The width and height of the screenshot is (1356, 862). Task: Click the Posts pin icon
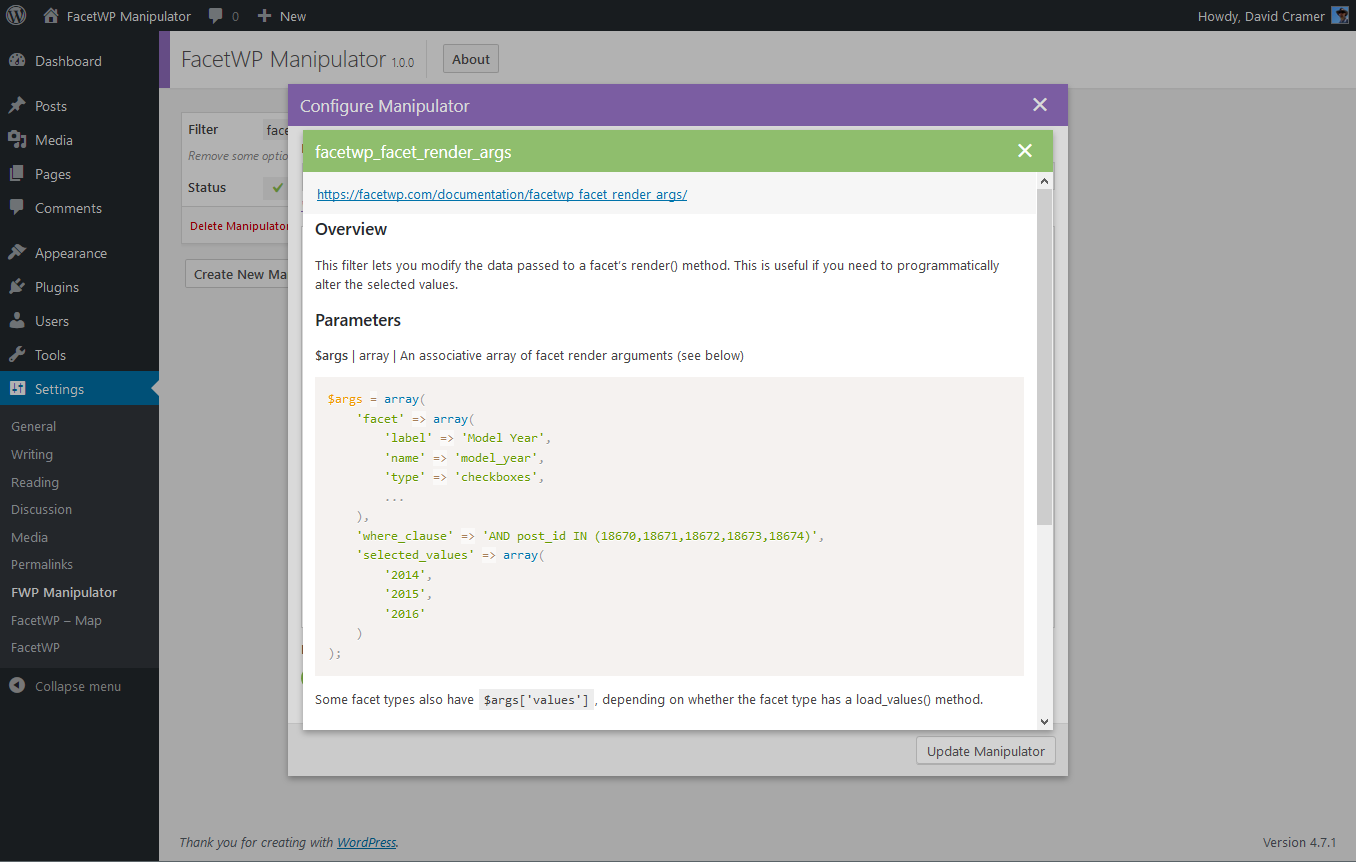pos(17,106)
